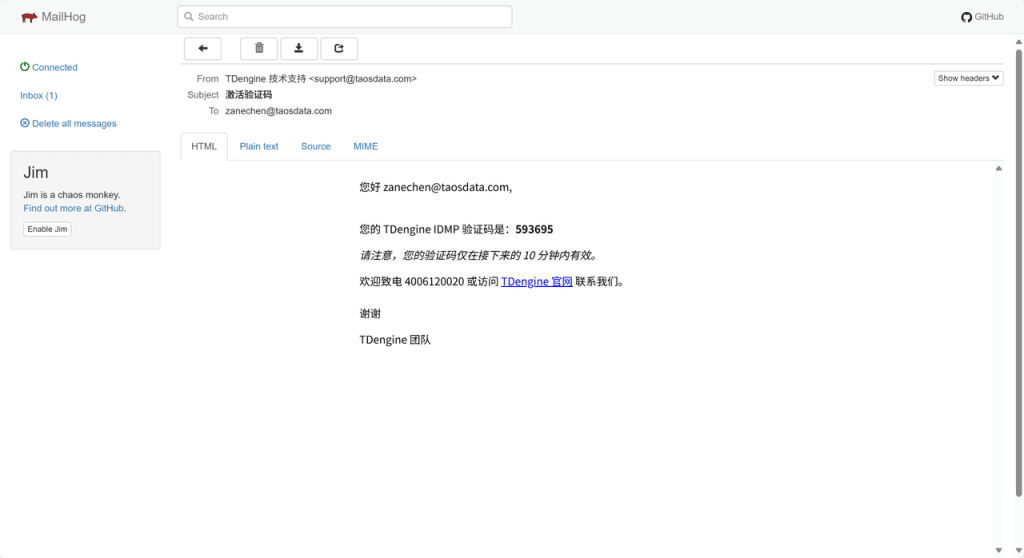Click the MailHog pig logo

pos(29,17)
